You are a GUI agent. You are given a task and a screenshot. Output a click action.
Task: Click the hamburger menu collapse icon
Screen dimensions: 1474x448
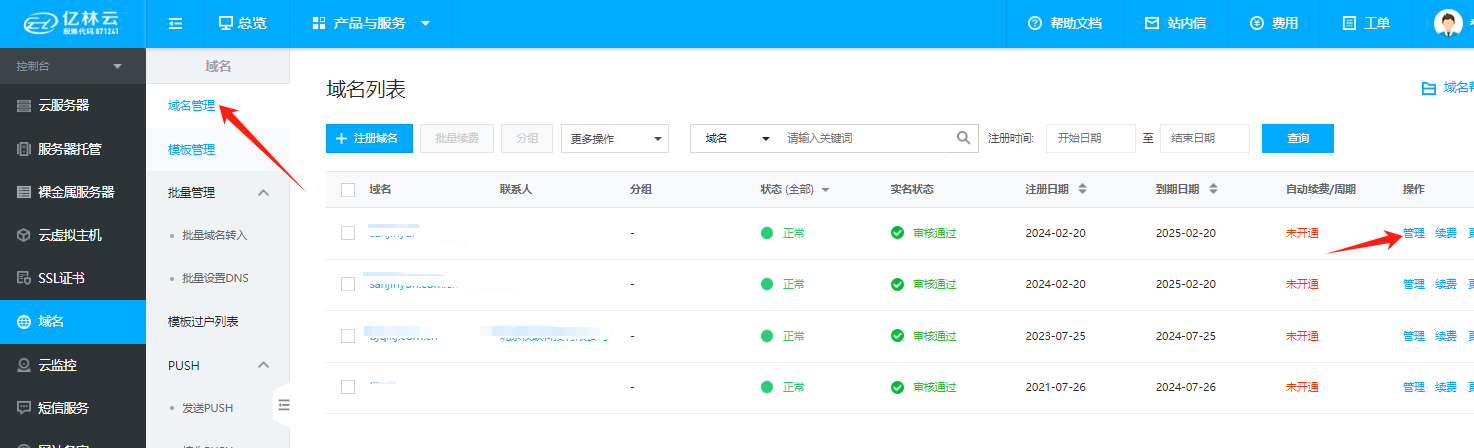tap(175, 23)
